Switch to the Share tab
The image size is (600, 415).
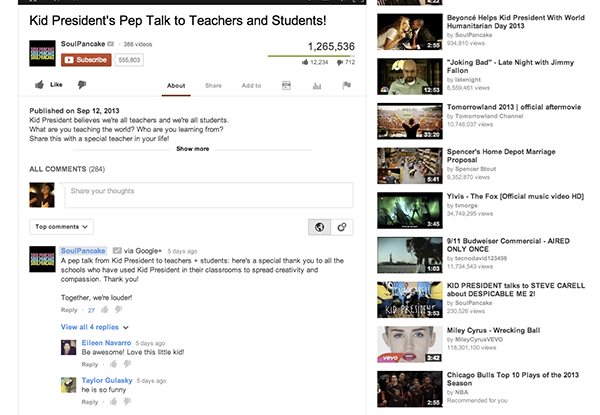click(213, 86)
